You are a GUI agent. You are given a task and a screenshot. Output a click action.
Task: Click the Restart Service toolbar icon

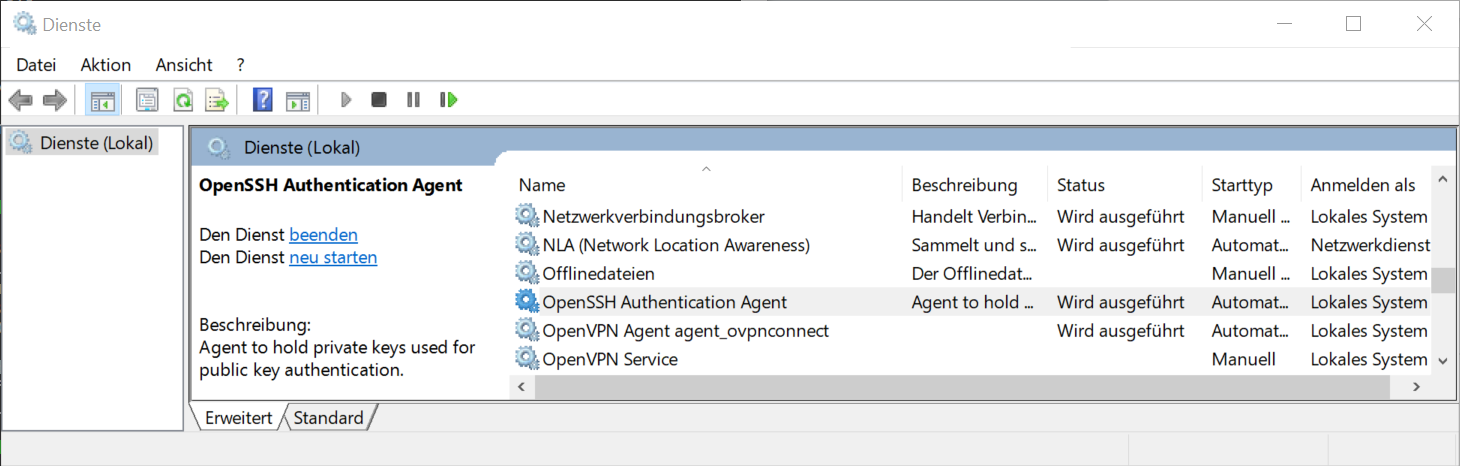(448, 100)
